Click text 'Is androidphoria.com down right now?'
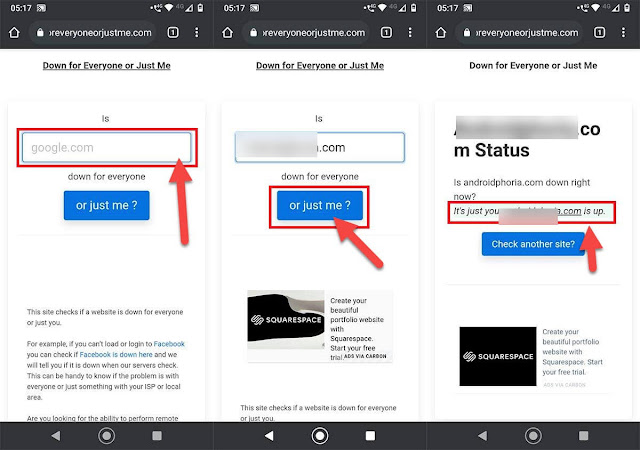 (x=522, y=189)
